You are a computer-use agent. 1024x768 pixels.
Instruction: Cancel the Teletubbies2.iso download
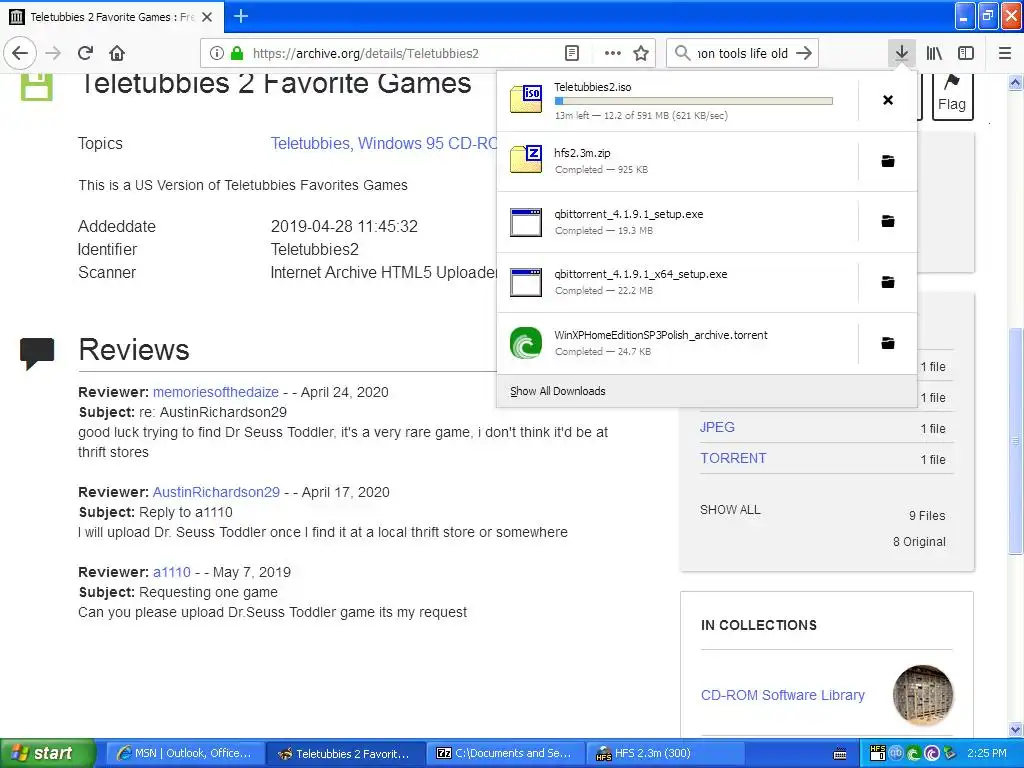[888, 100]
